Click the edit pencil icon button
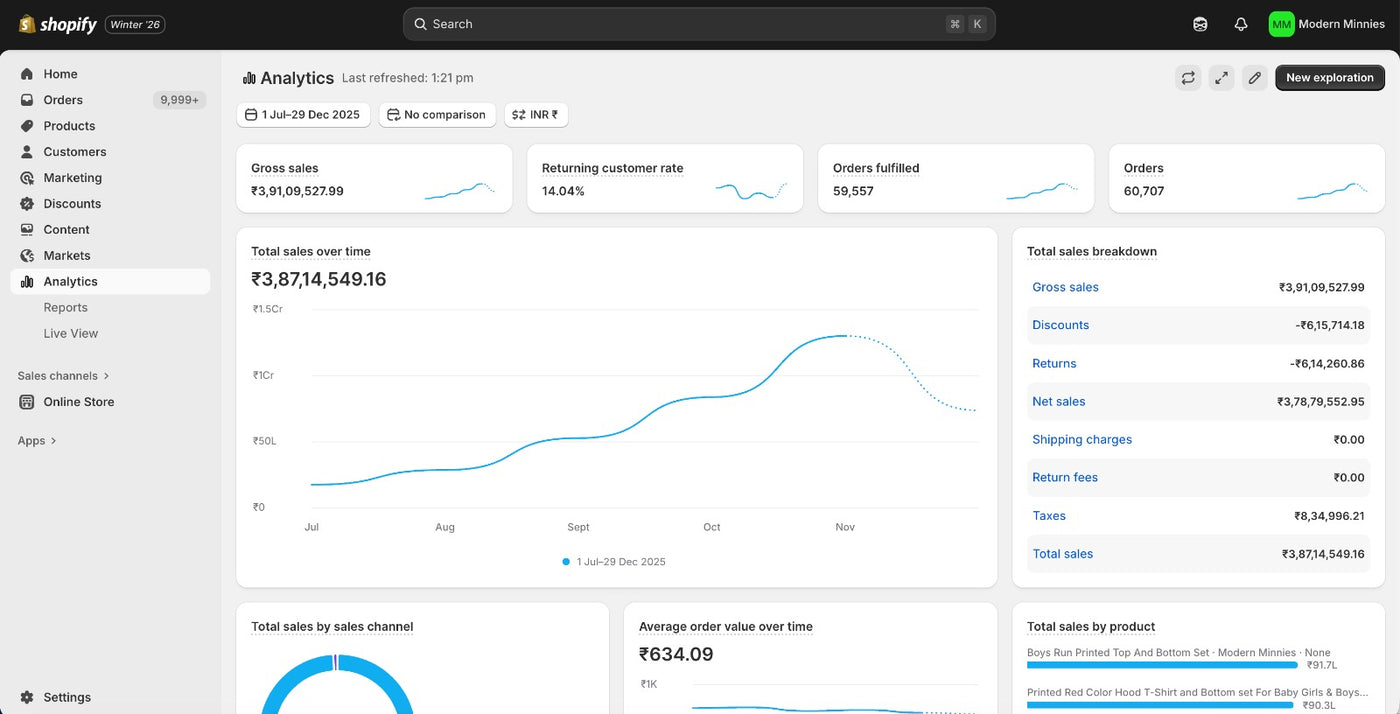 (1255, 78)
